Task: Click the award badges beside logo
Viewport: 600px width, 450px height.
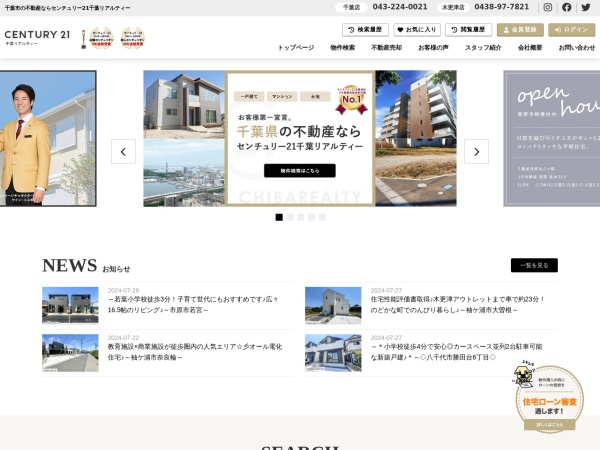Action: click(113, 38)
